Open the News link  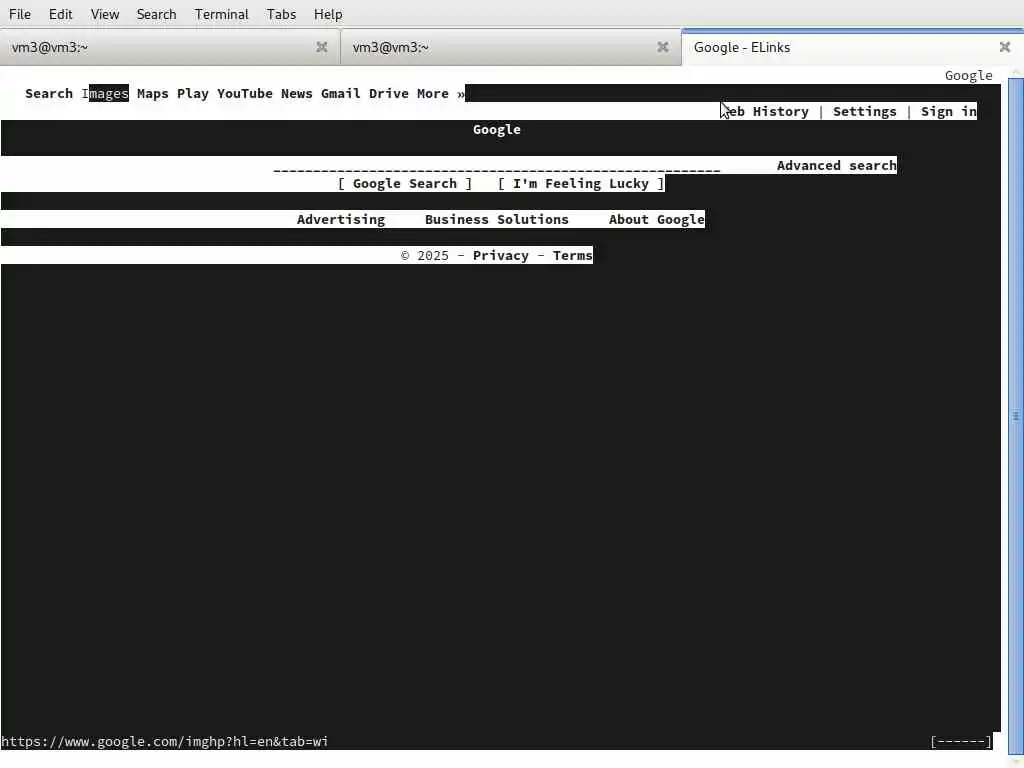[x=296, y=93]
